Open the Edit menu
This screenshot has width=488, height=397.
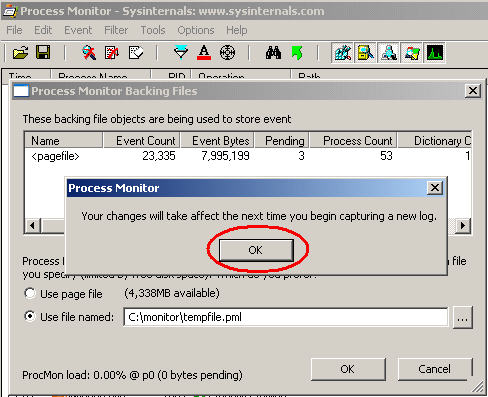[x=43, y=30]
